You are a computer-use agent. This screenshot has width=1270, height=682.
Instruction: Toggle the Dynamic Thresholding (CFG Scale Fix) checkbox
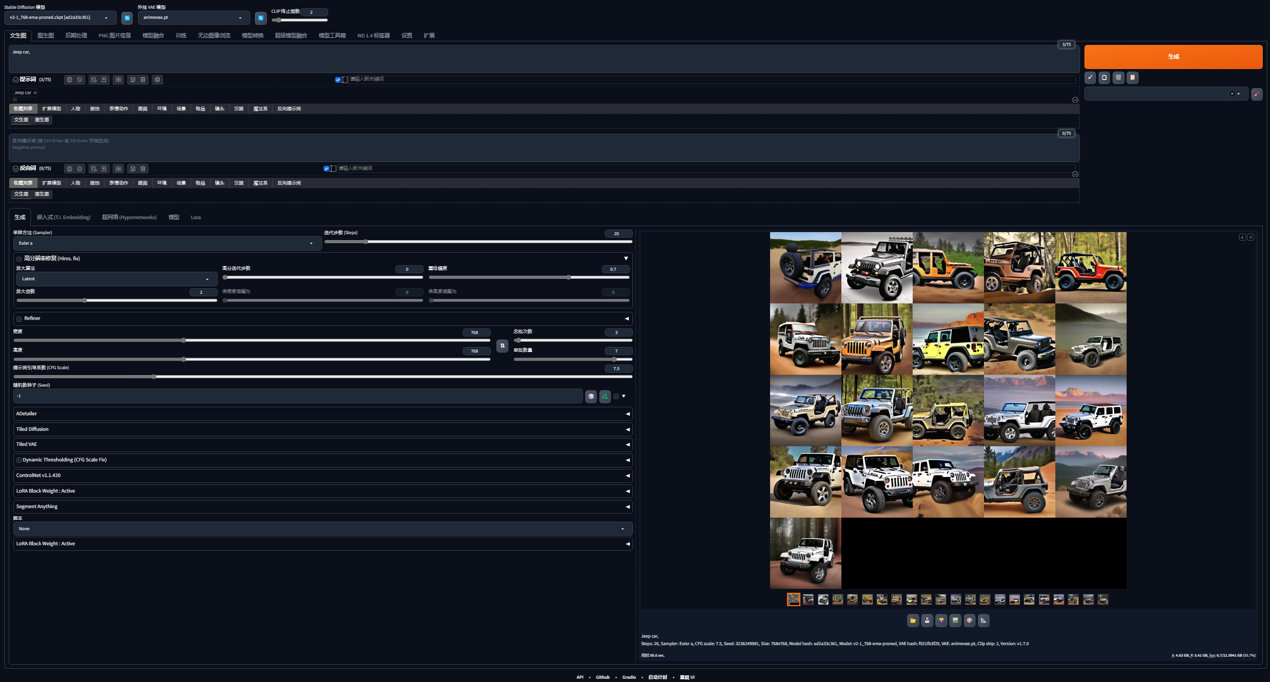pos(19,460)
